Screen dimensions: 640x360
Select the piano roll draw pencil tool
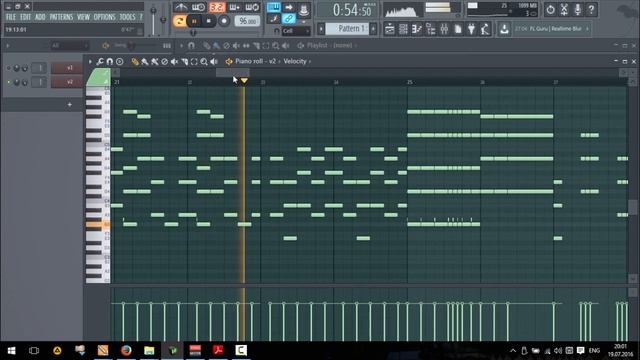coord(135,62)
